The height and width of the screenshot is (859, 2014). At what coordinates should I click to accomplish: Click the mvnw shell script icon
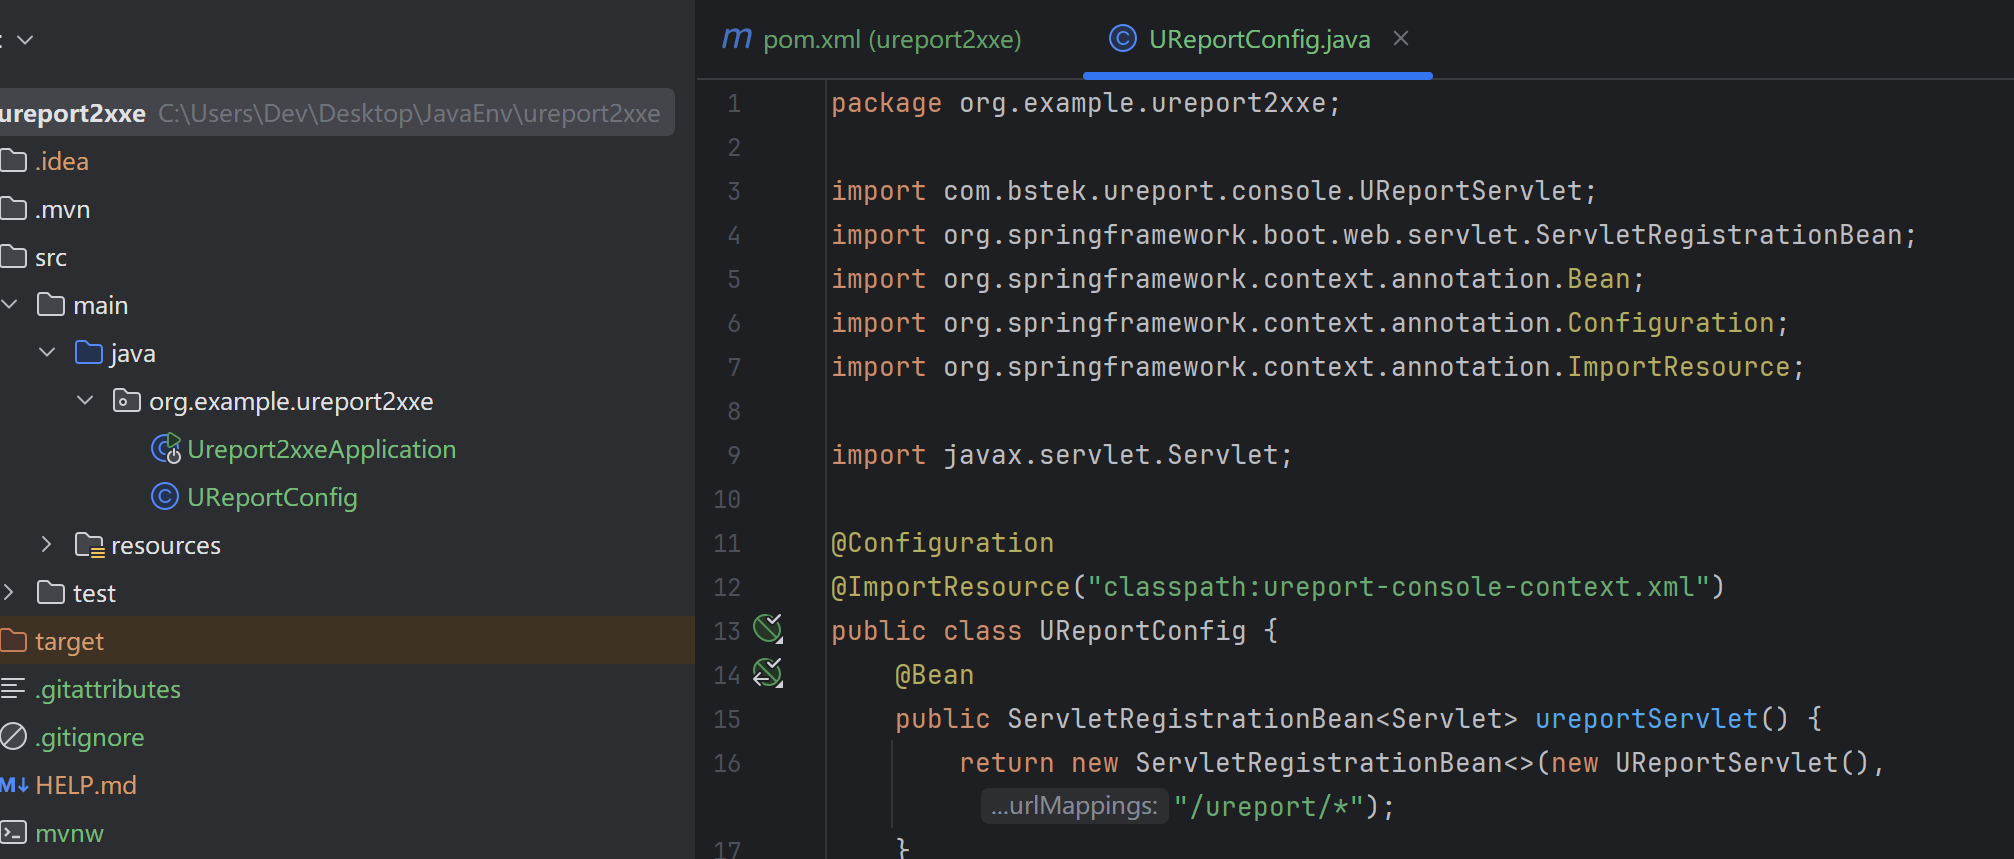pos(13,832)
